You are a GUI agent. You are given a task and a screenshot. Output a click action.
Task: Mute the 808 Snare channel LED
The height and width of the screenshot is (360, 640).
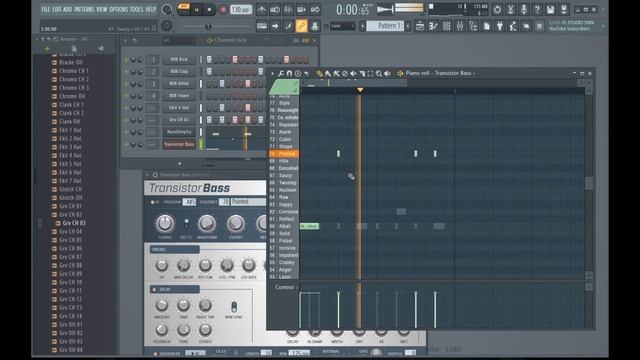tap(126, 96)
